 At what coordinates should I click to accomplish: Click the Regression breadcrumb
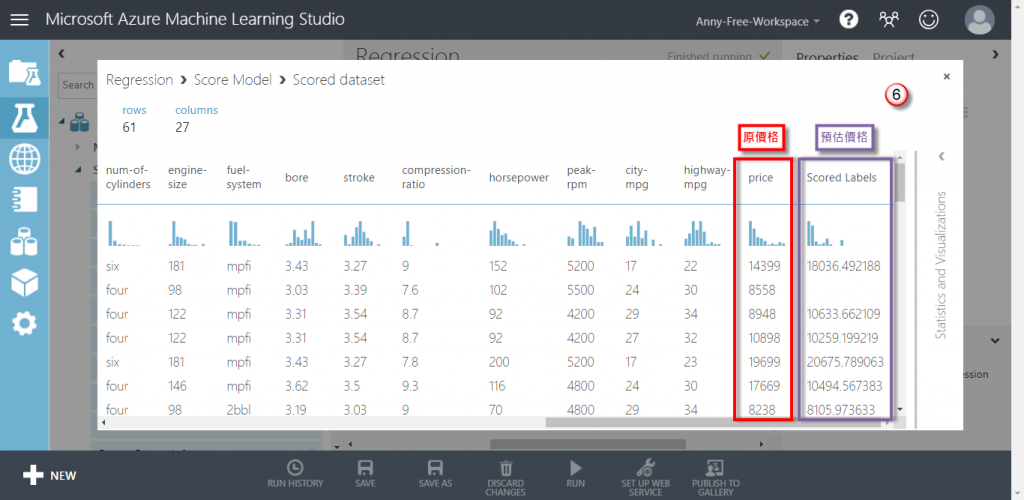pyautogui.click(x=139, y=80)
